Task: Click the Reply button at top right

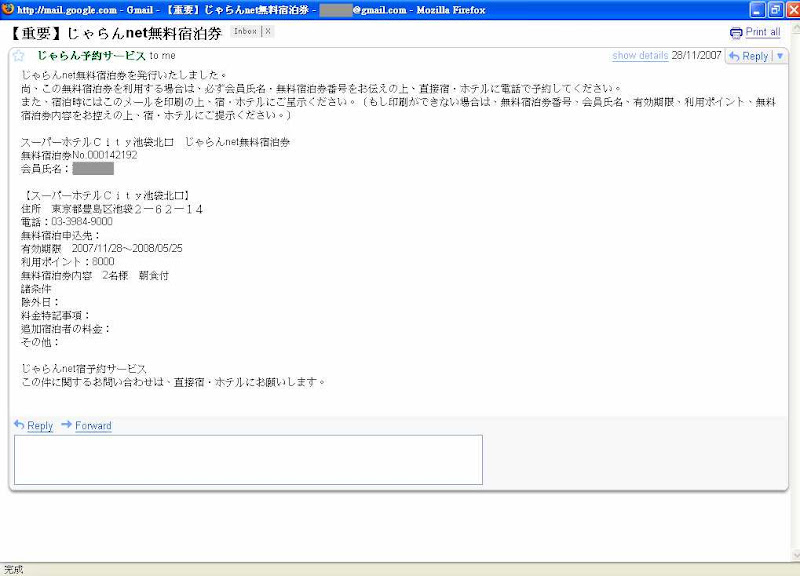Action: pyautogui.click(x=748, y=56)
